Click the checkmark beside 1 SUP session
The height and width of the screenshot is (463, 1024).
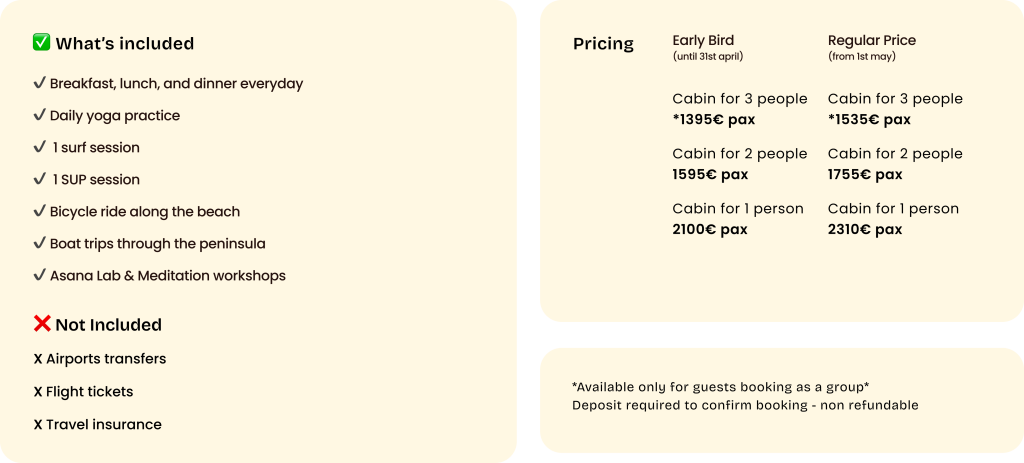pyautogui.click(x=39, y=179)
